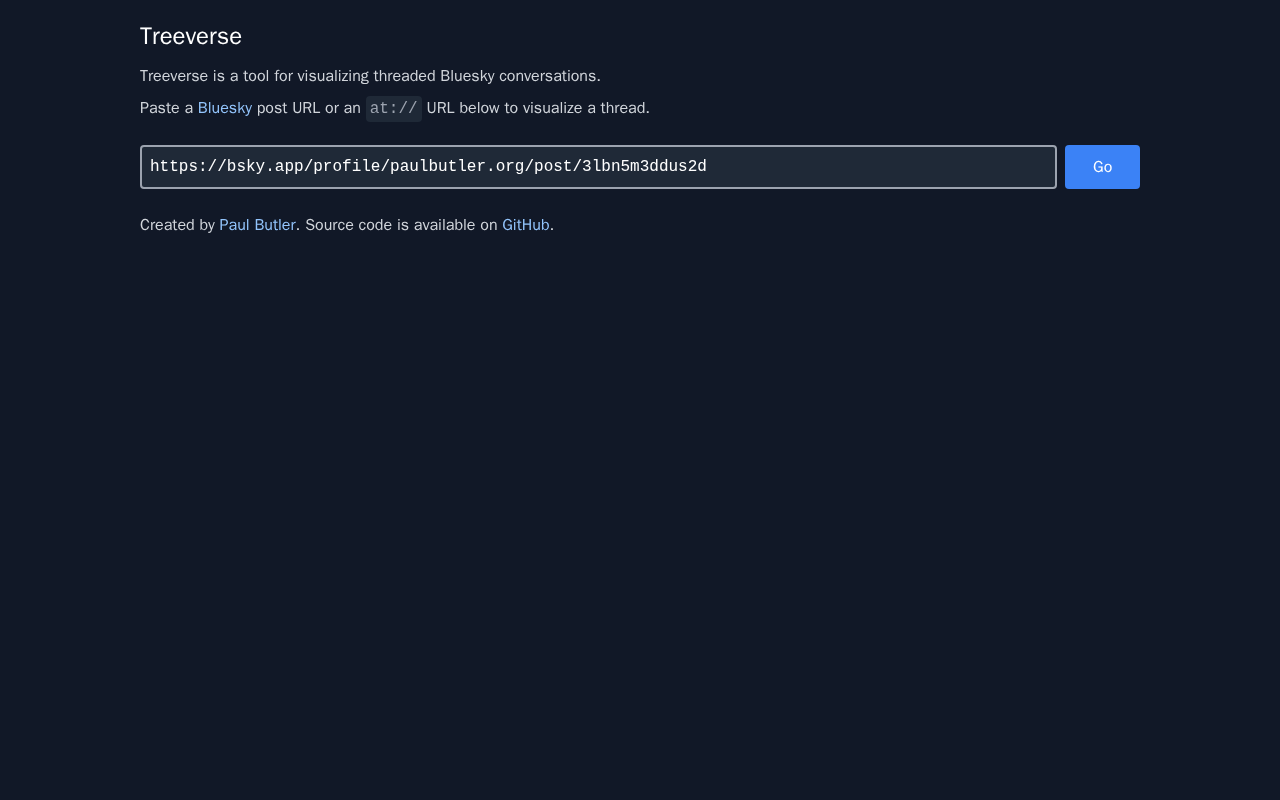Click 'post URL or an' text
The height and width of the screenshot is (800, 1280).
pyautogui.click(x=309, y=108)
